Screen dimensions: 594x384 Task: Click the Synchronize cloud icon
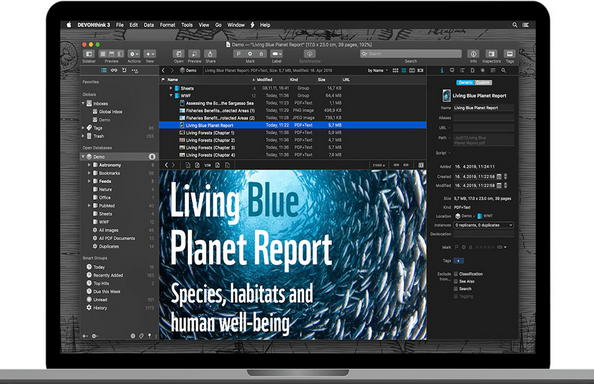pos(310,54)
